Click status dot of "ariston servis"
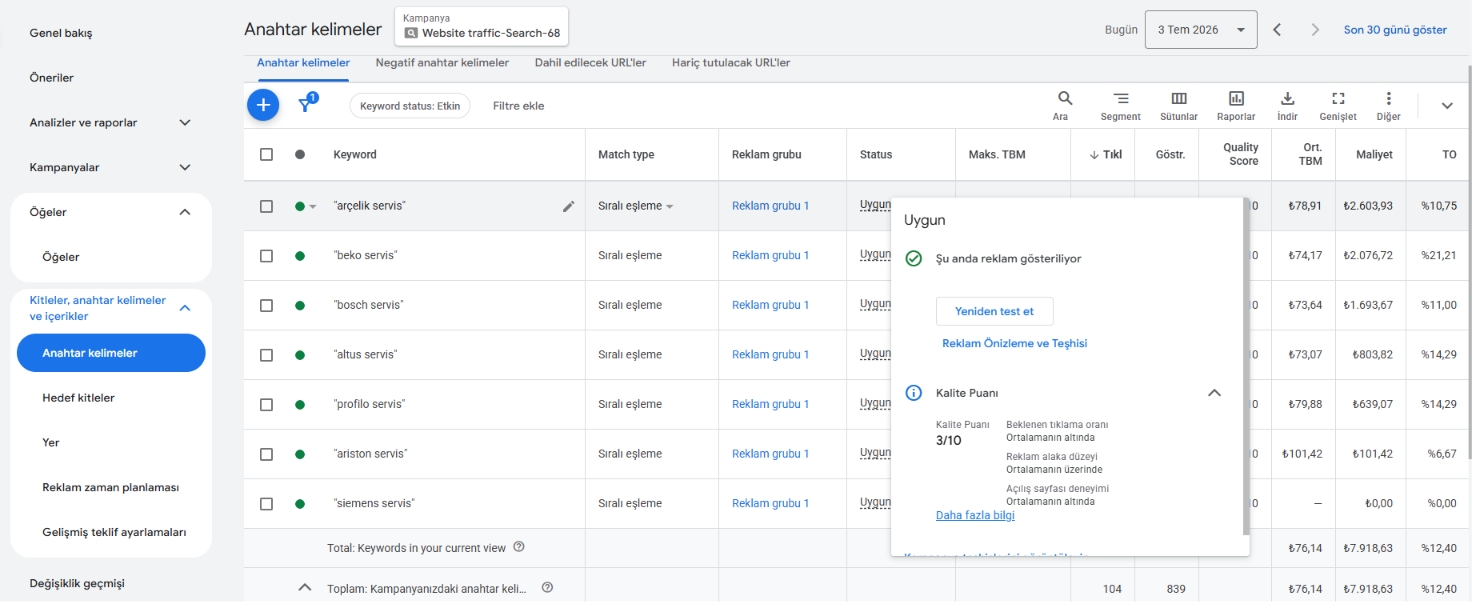The image size is (1472, 602). (x=300, y=454)
